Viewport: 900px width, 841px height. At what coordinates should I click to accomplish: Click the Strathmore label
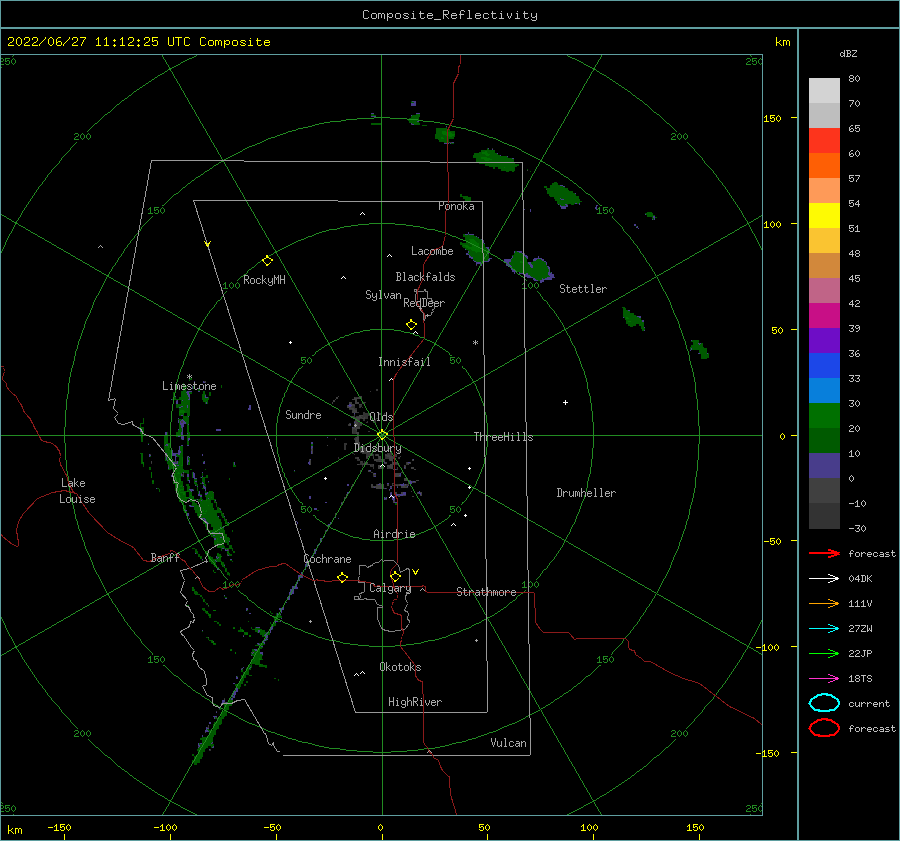pyautogui.click(x=486, y=592)
